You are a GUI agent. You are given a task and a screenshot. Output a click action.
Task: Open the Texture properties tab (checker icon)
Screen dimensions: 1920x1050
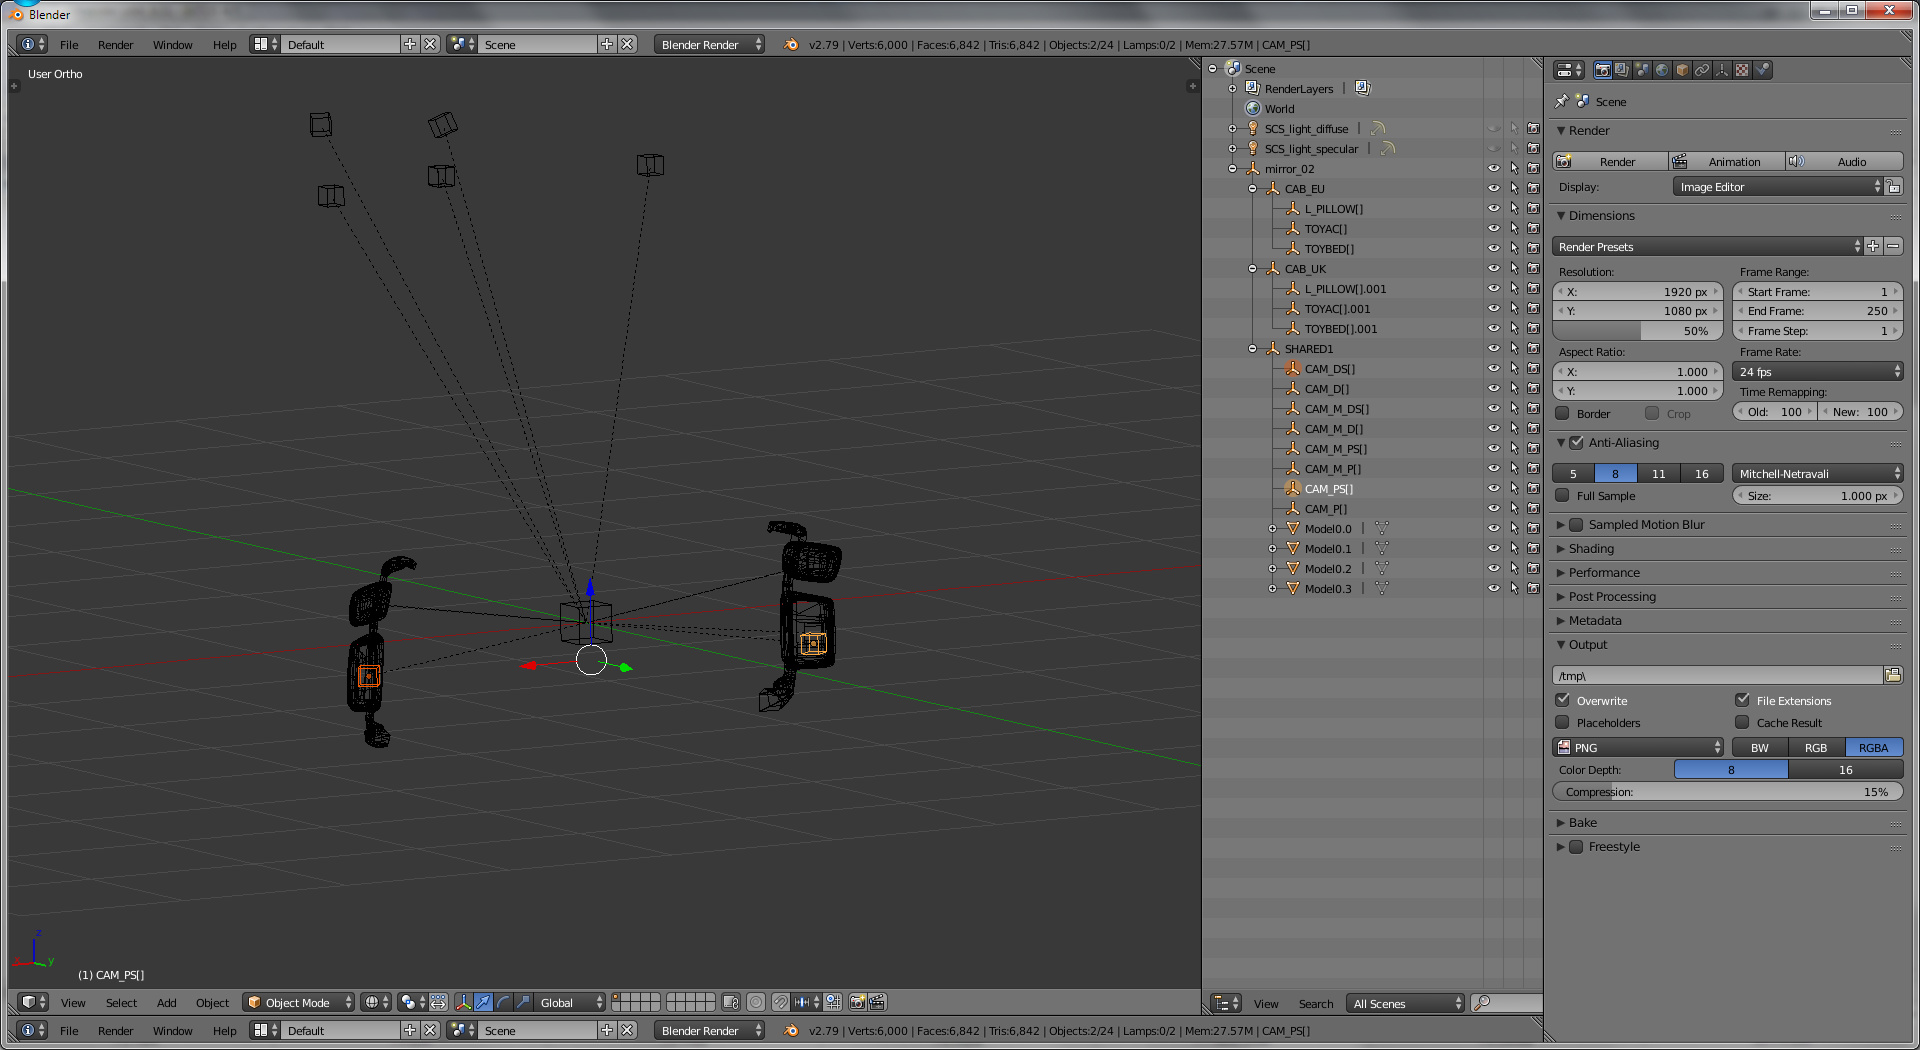[1742, 70]
